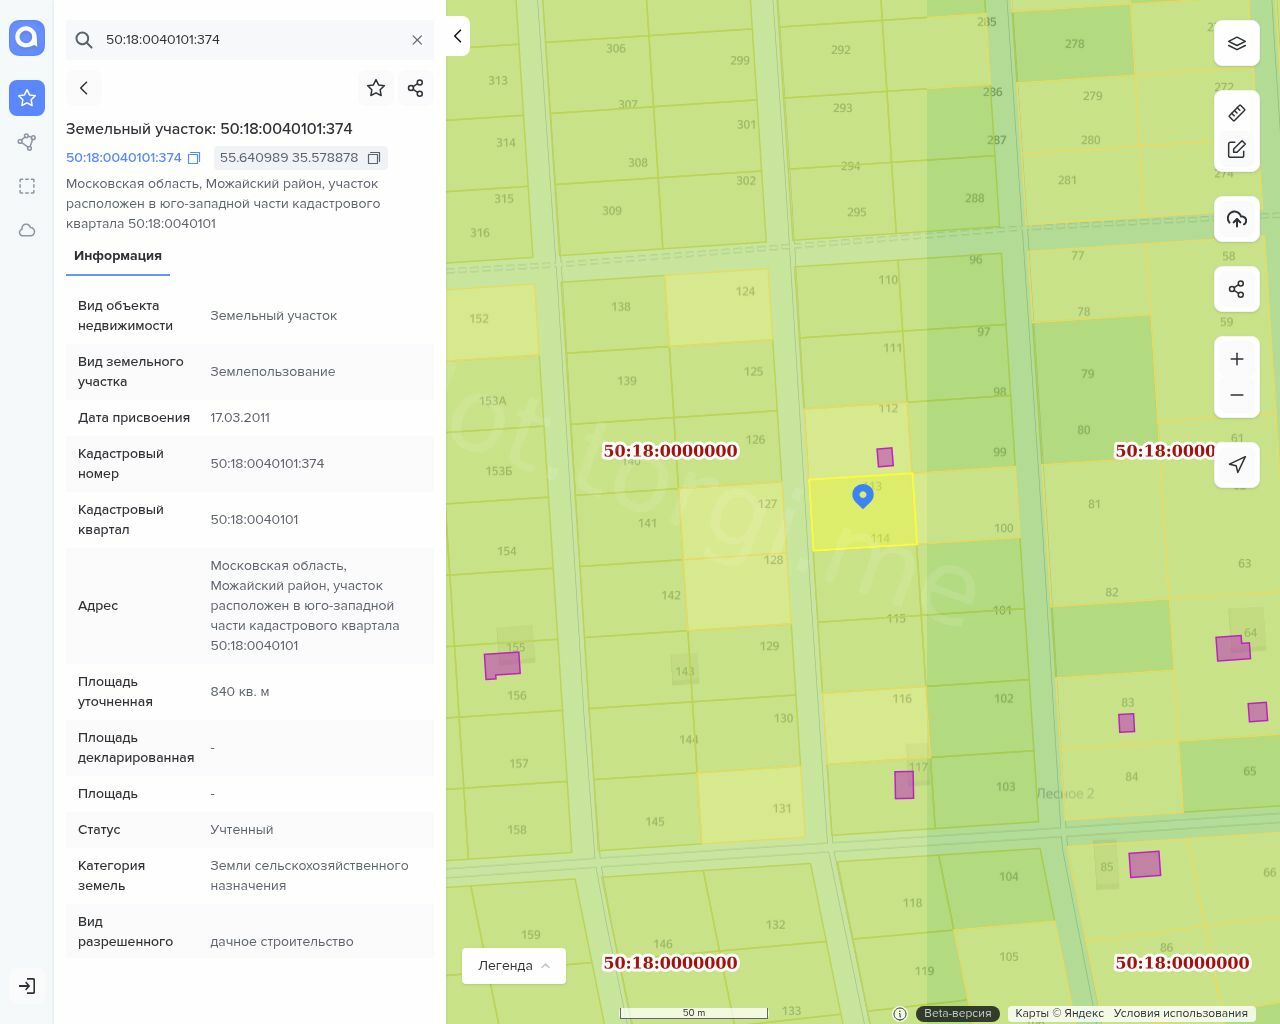Image resolution: width=1280 pixels, height=1024 pixels.
Task: Share this parcel from info panel
Action: 416,88
